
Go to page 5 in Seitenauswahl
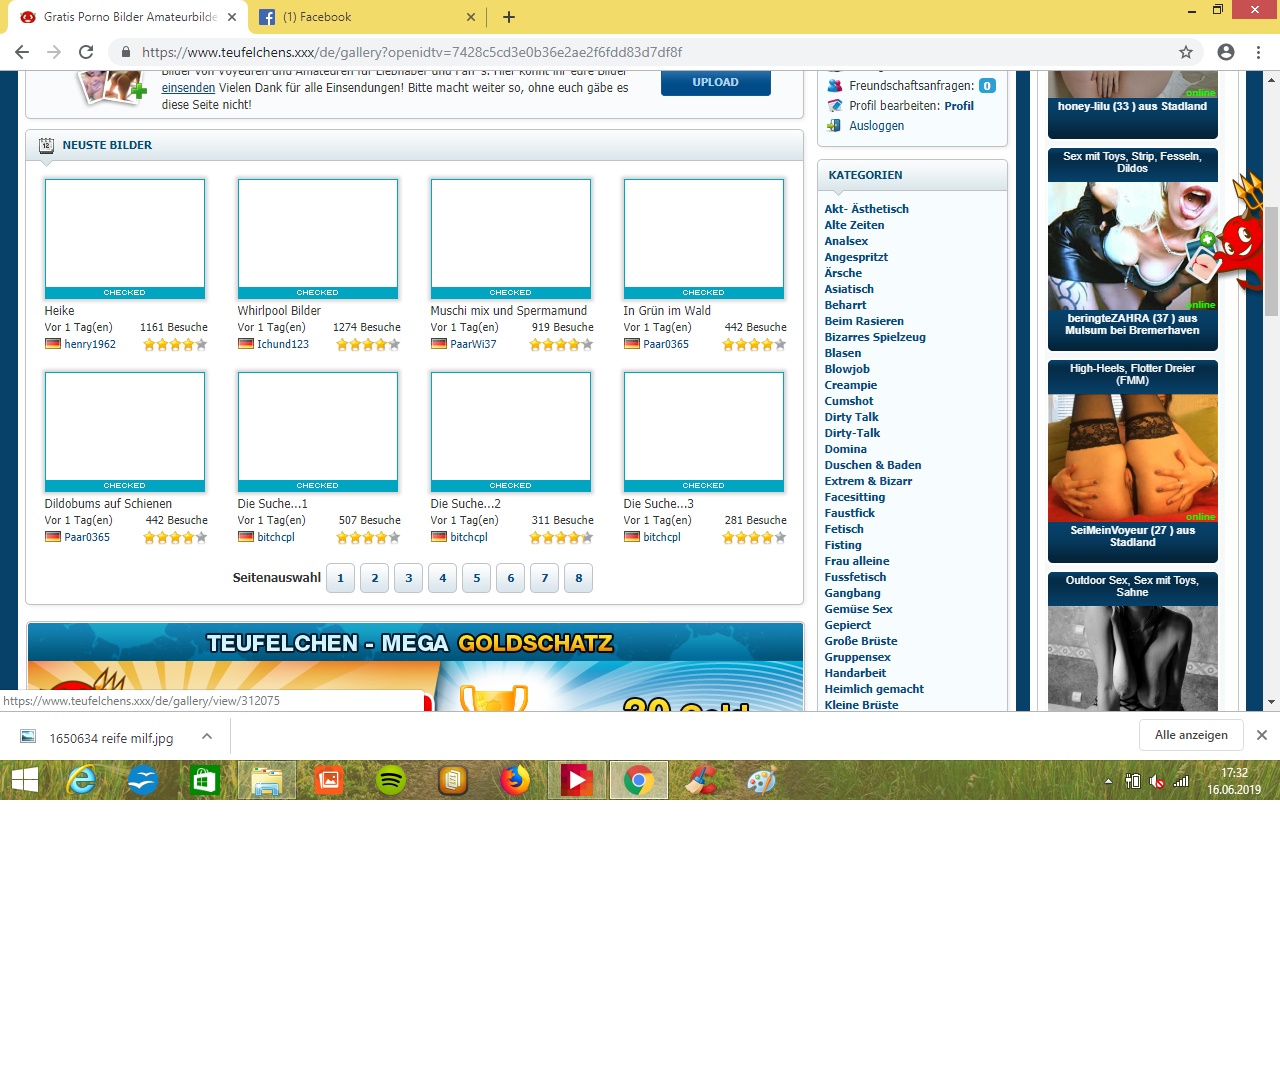click(x=477, y=578)
